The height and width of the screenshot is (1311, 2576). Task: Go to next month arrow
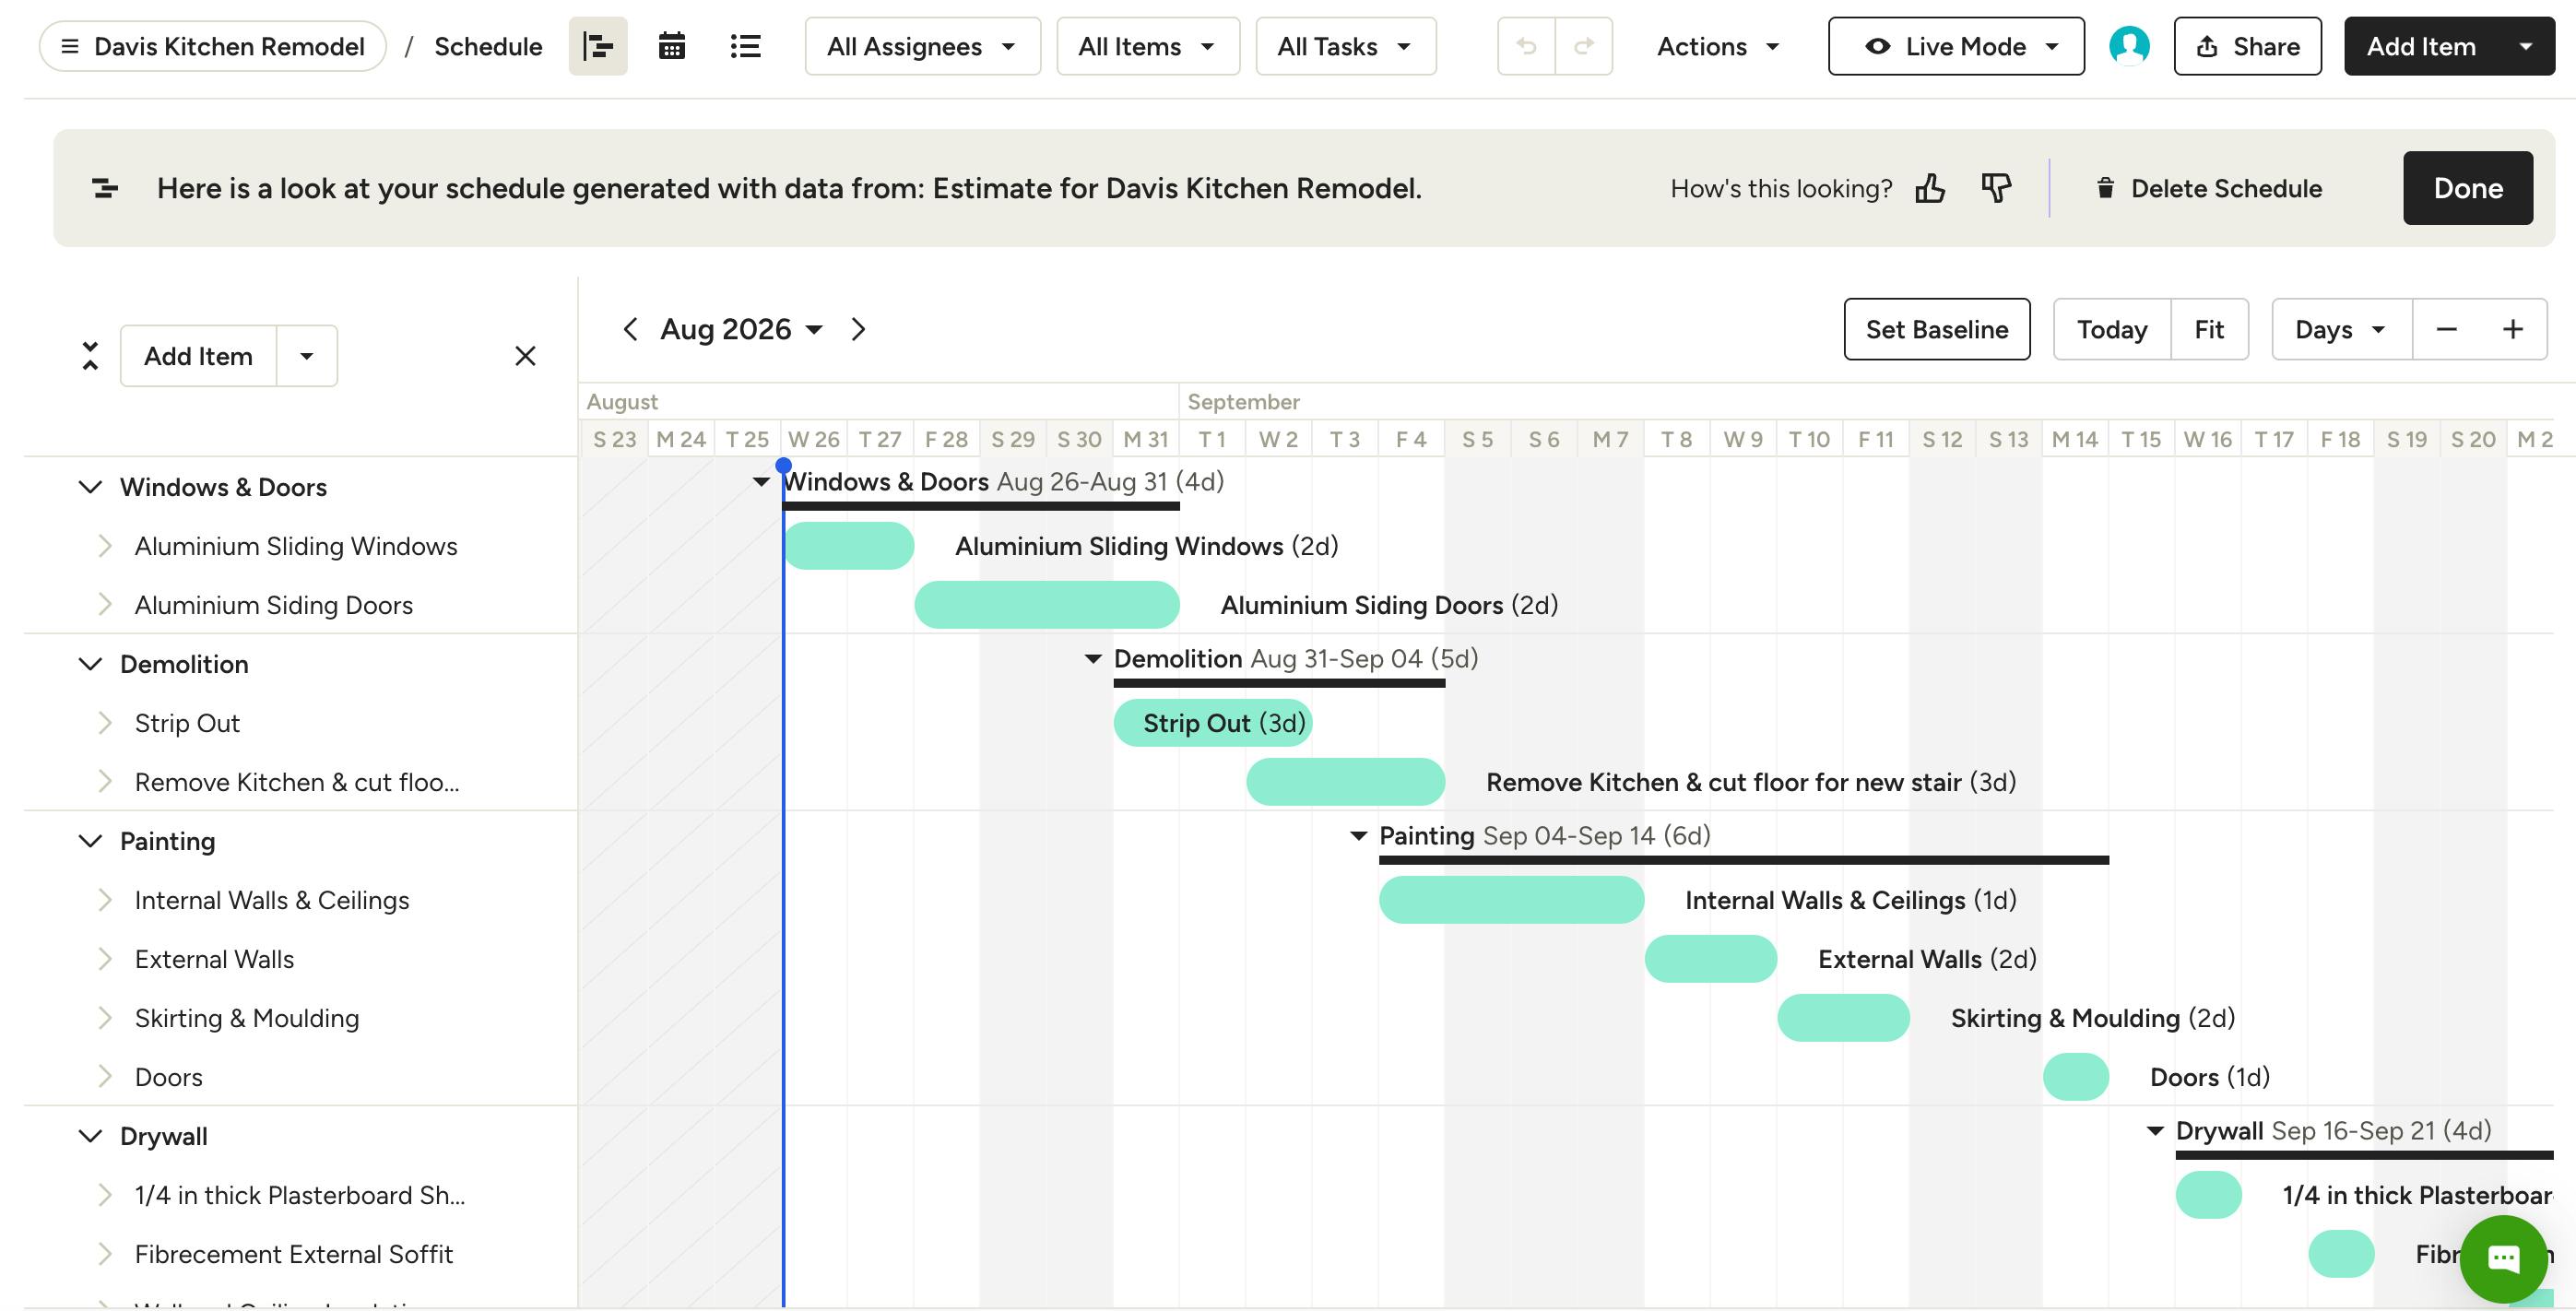pos(858,329)
